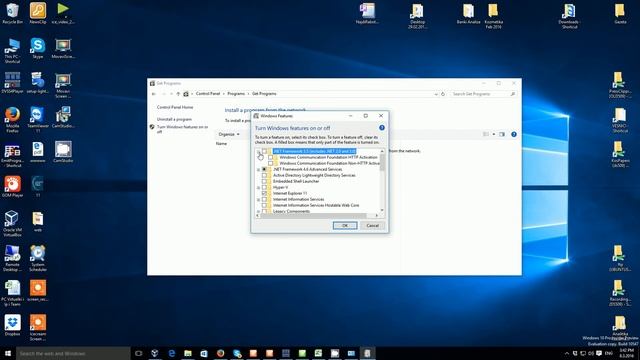Open the System Scheduler desktop icon
The width and height of the screenshot is (640, 360).
click(x=38, y=258)
